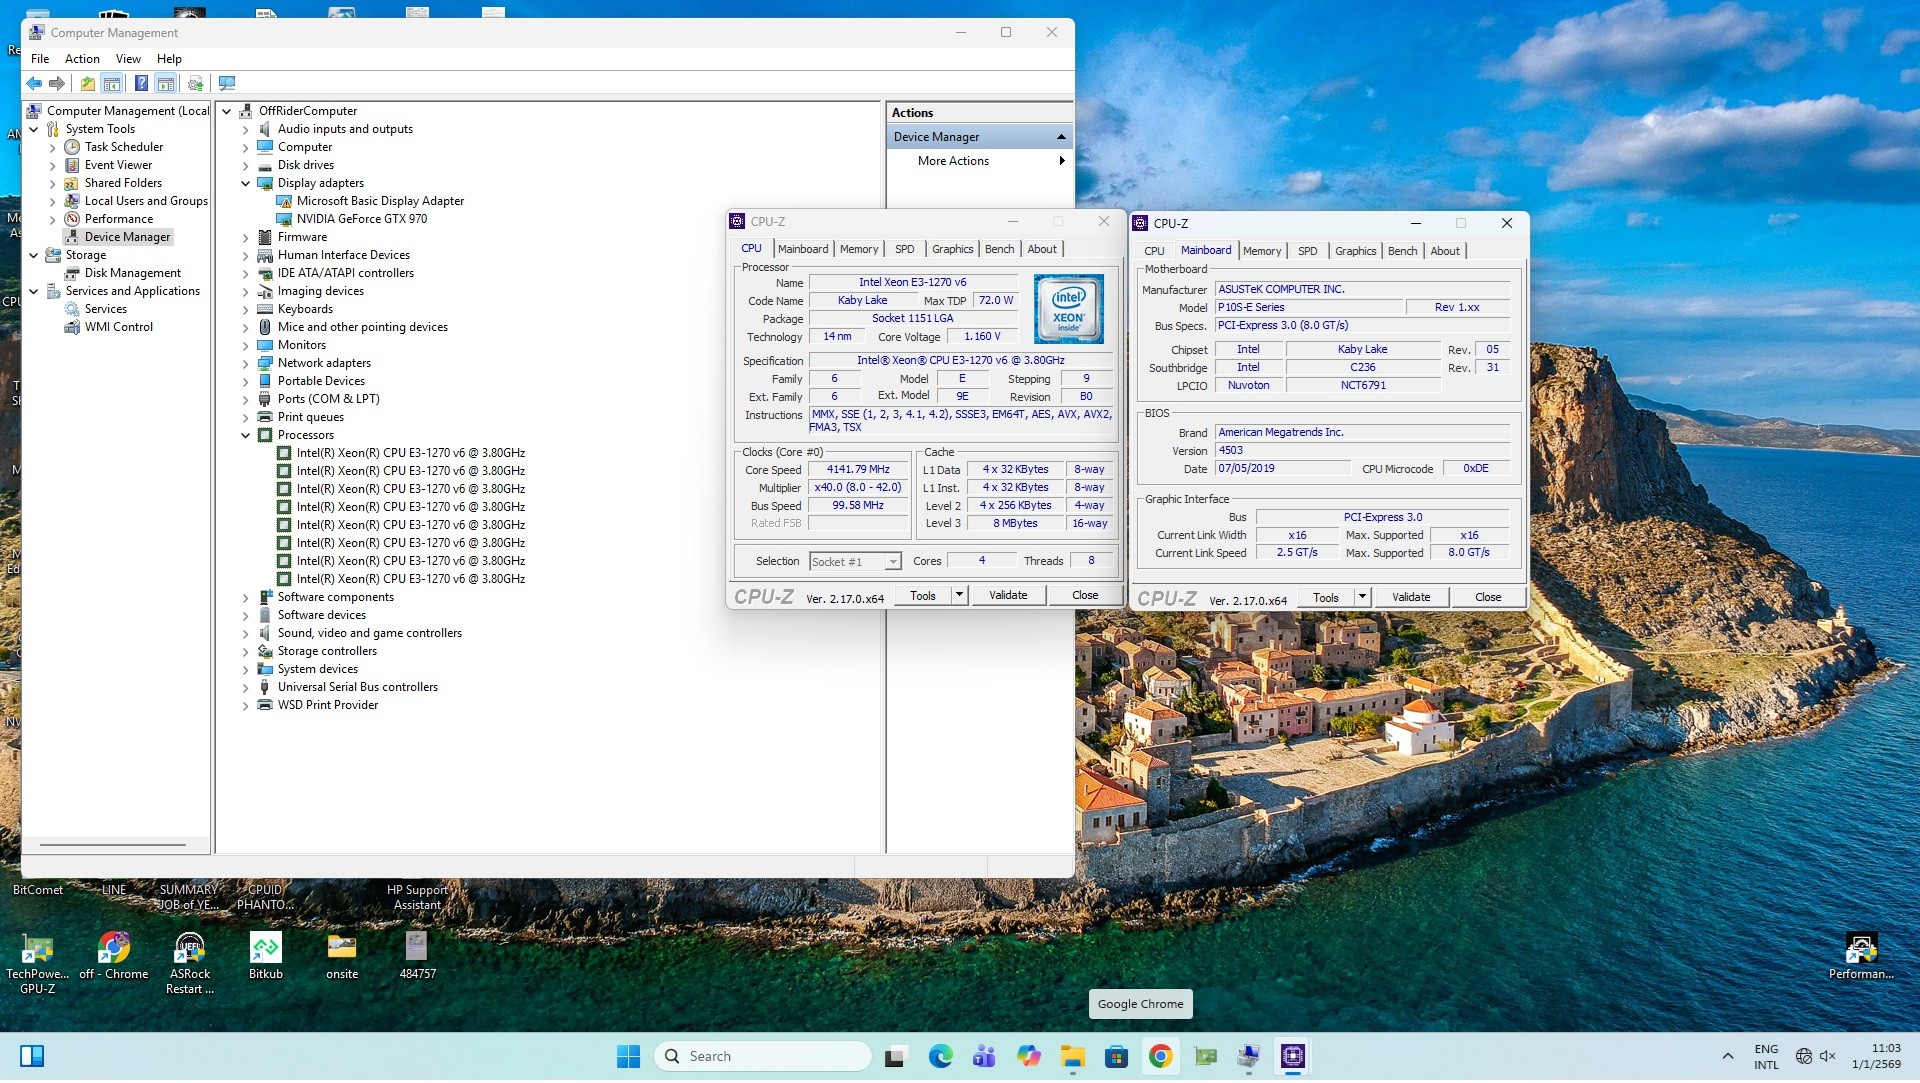Click the Back arrow toolbar icon
1920x1083 pixels.
pyautogui.click(x=34, y=84)
